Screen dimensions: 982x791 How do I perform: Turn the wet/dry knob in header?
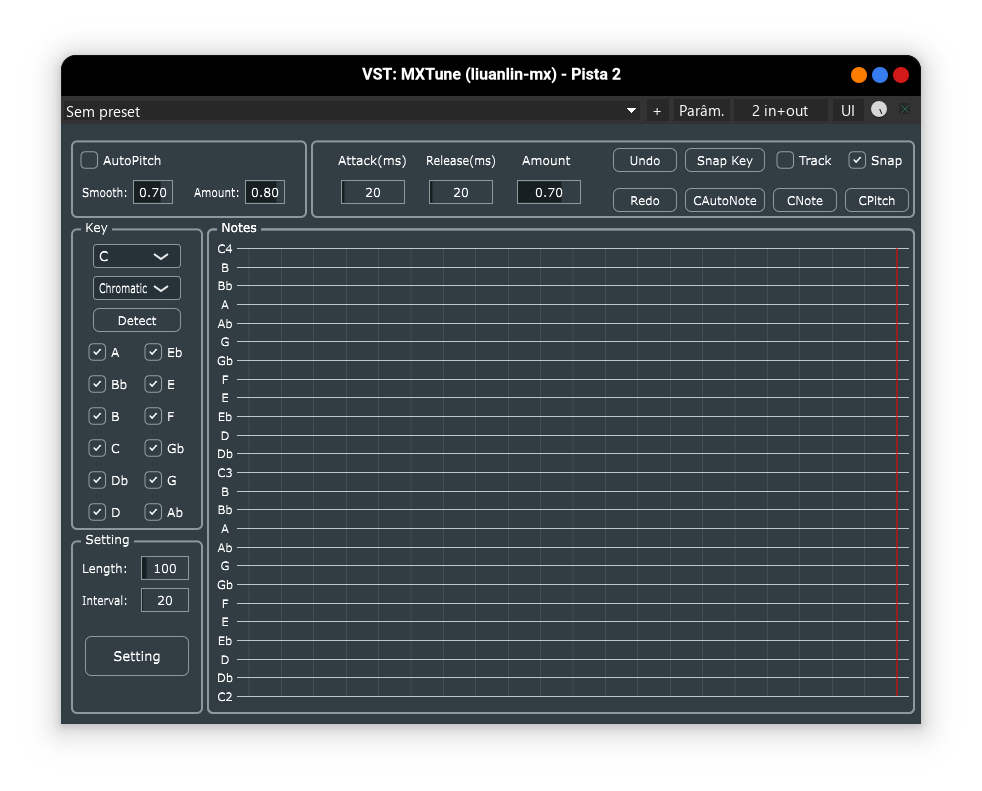point(879,110)
